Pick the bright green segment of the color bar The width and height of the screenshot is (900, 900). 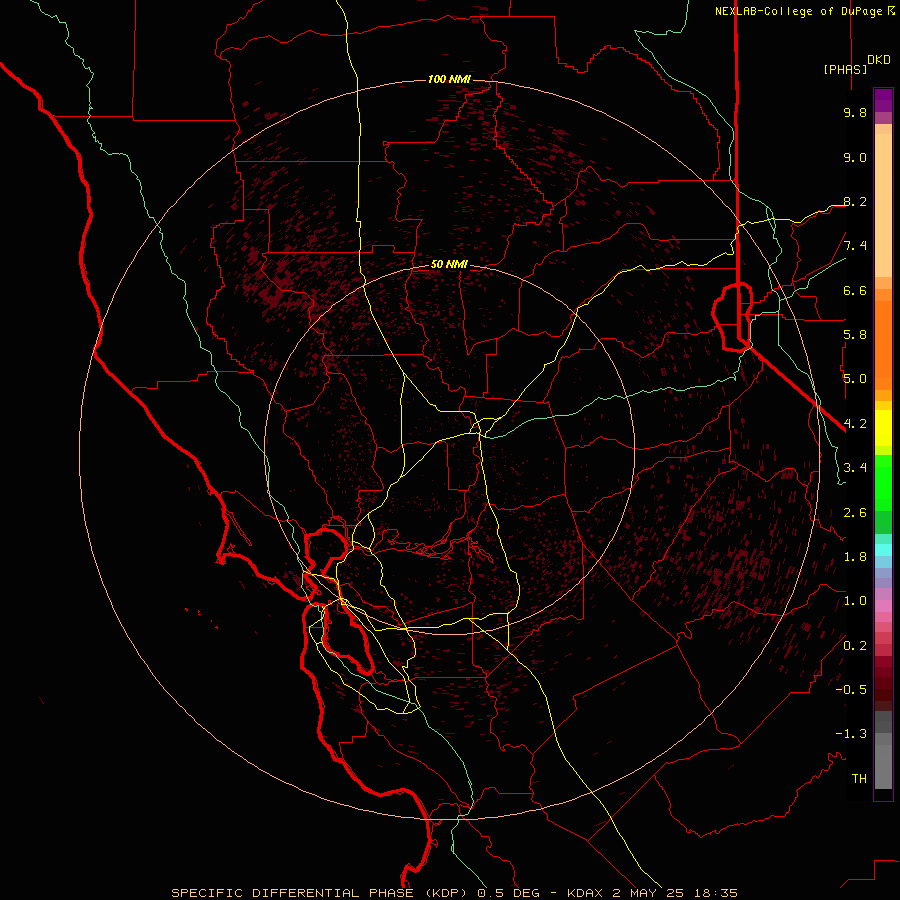tap(883, 482)
